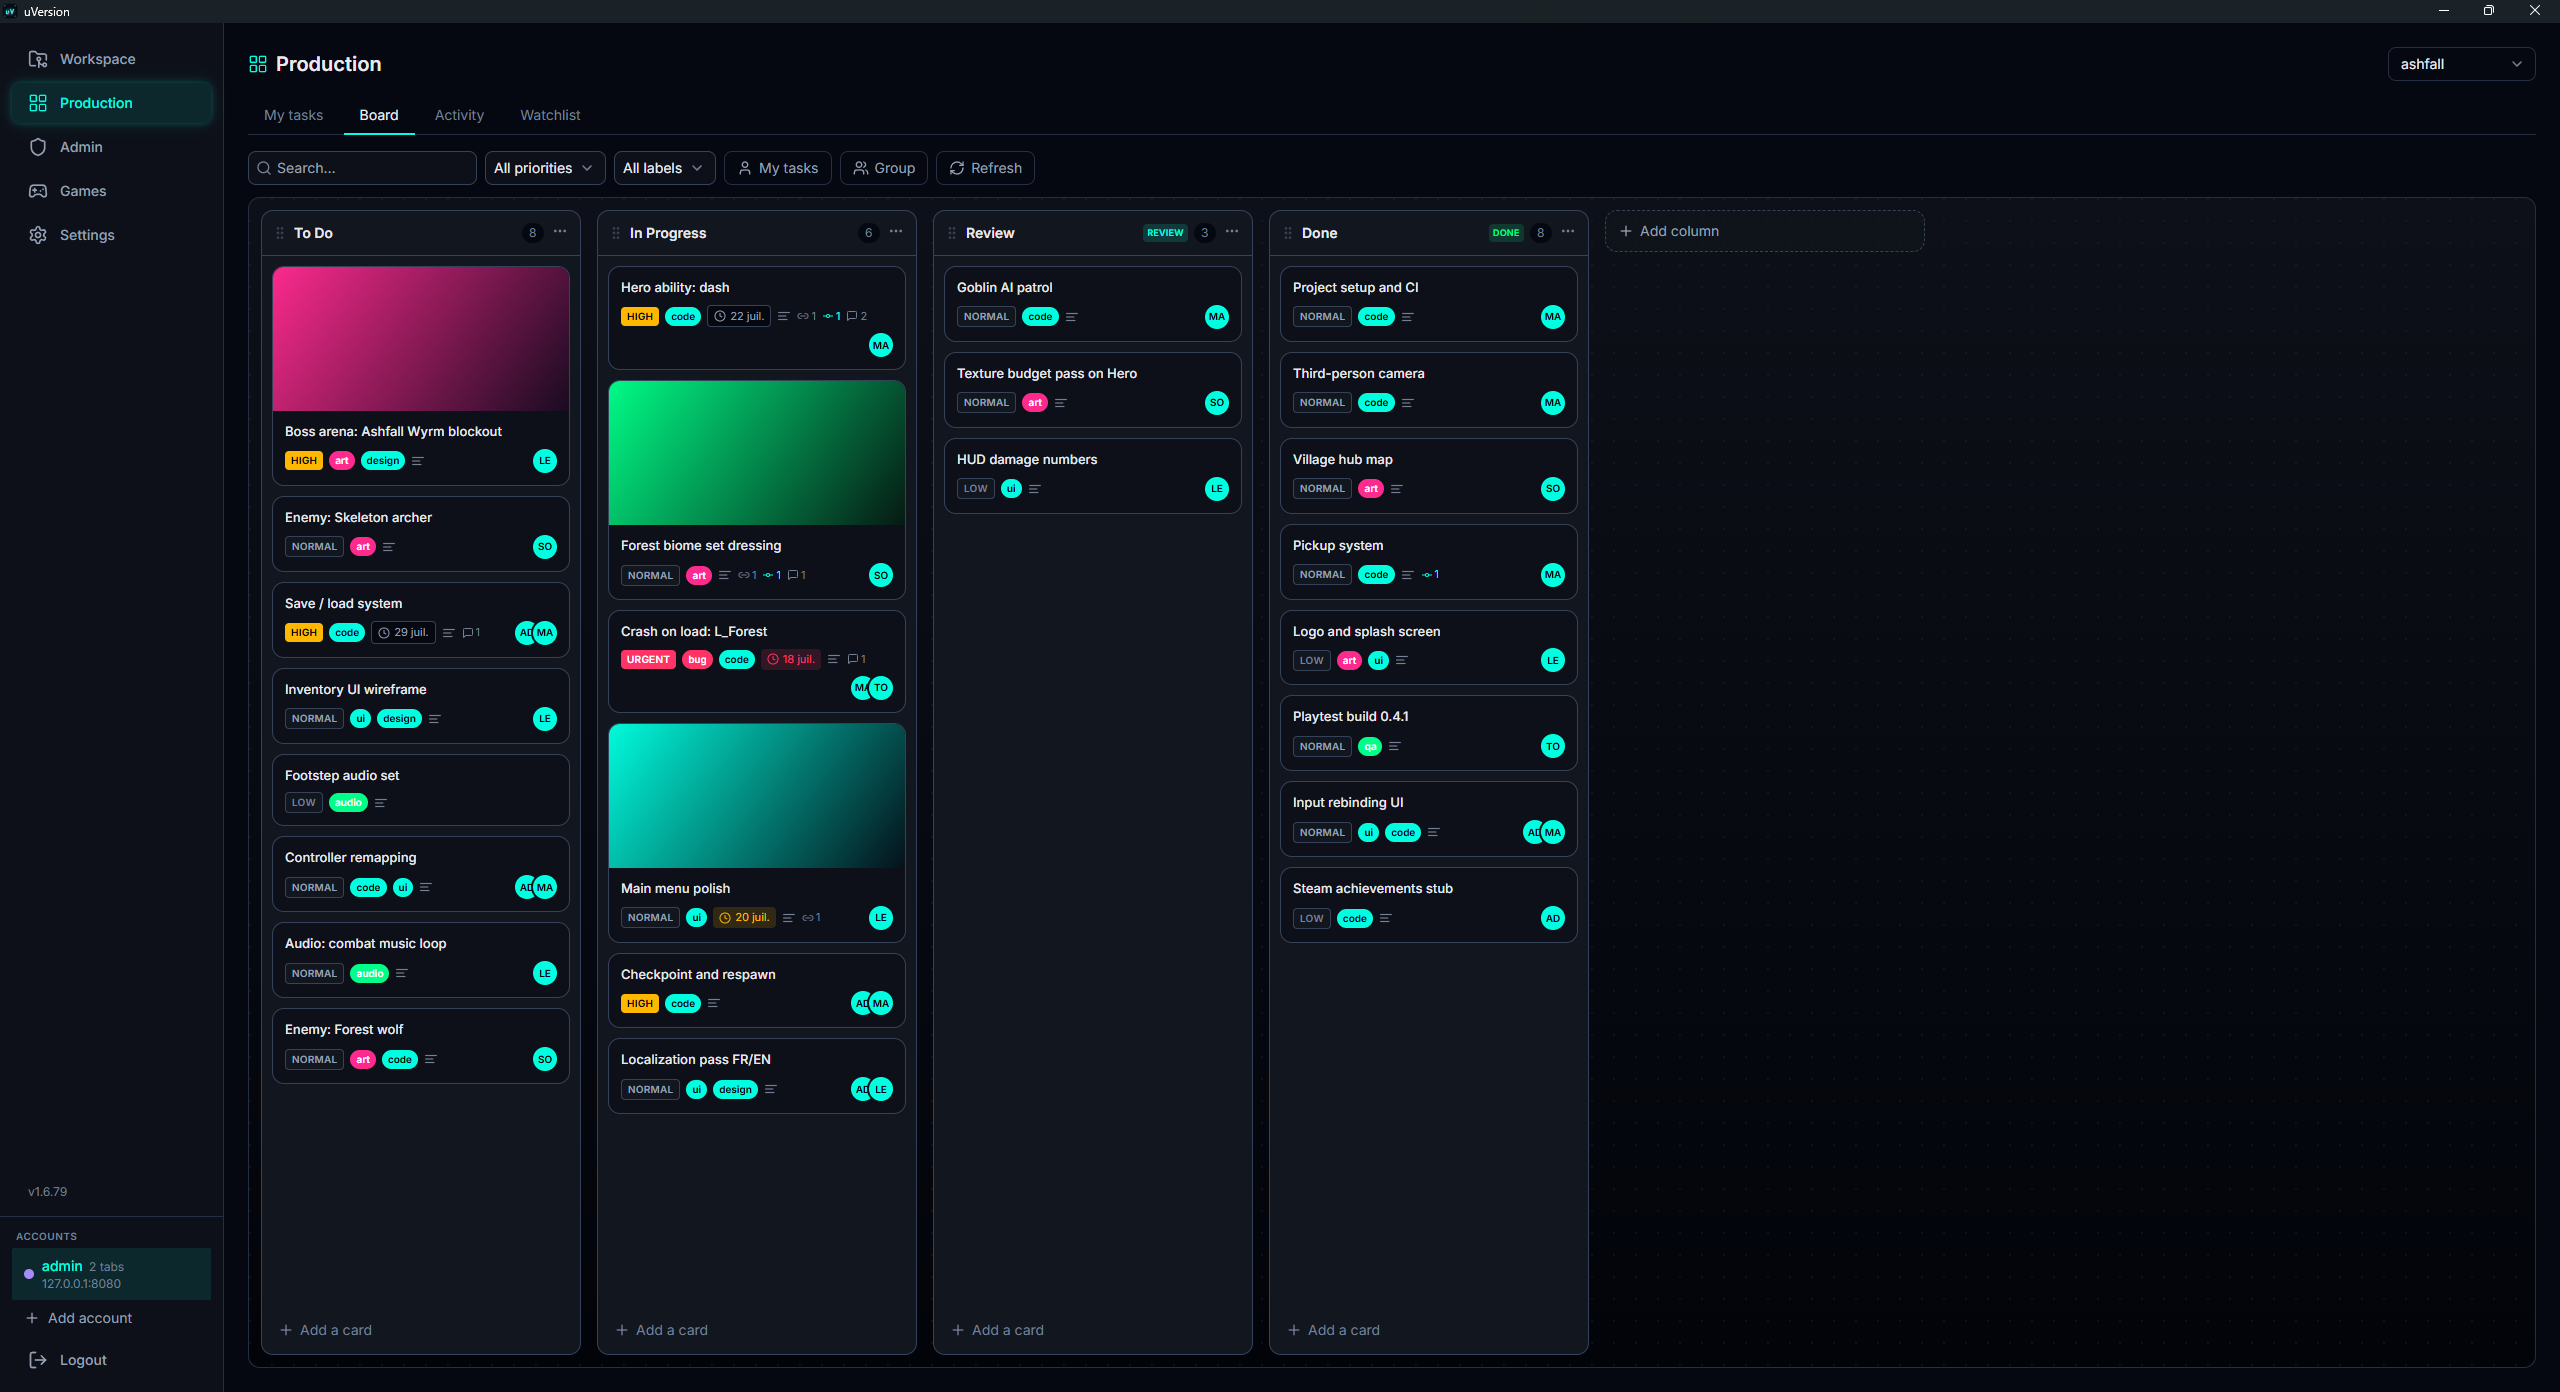Image resolution: width=2560 pixels, height=1392 pixels.
Task: Click the Refresh button
Action: click(x=985, y=168)
